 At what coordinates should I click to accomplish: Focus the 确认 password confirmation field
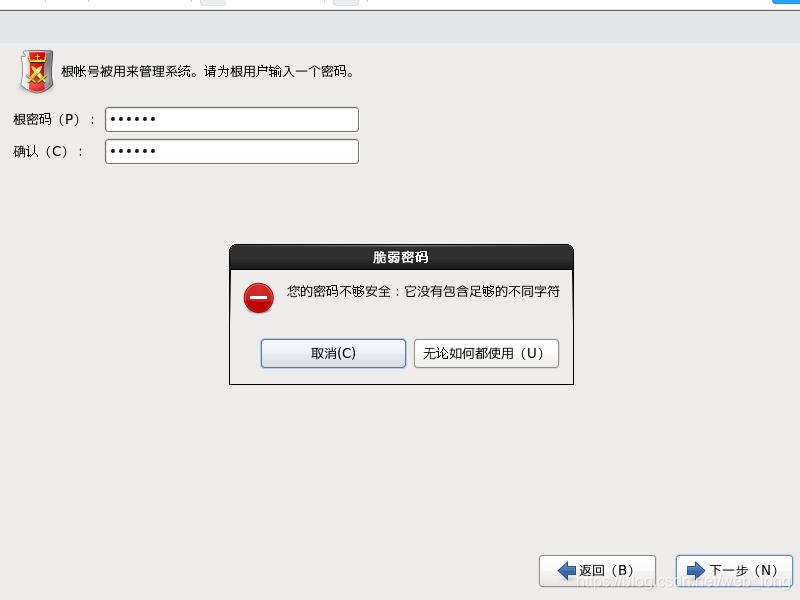tap(232, 151)
